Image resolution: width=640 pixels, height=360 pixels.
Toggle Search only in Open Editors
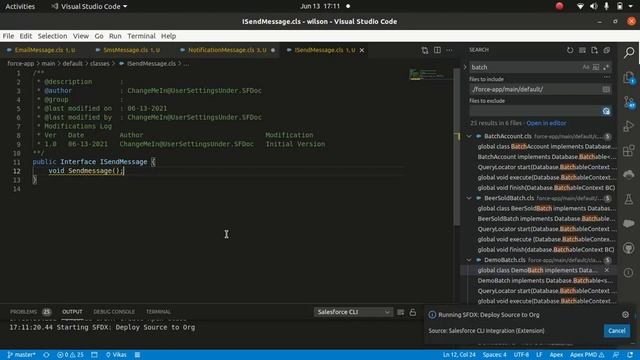[606, 89]
